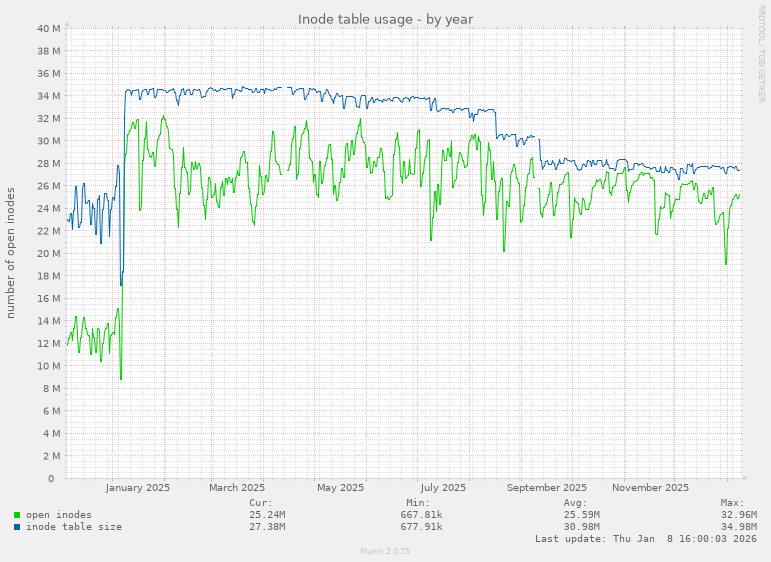This screenshot has height=562, width=771.
Task: Click the 'March 2025' axis label
Action: [237, 488]
